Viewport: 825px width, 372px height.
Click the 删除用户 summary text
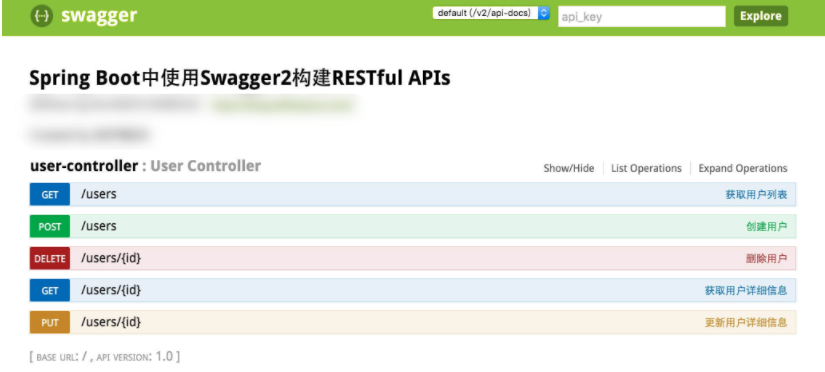pos(767,258)
